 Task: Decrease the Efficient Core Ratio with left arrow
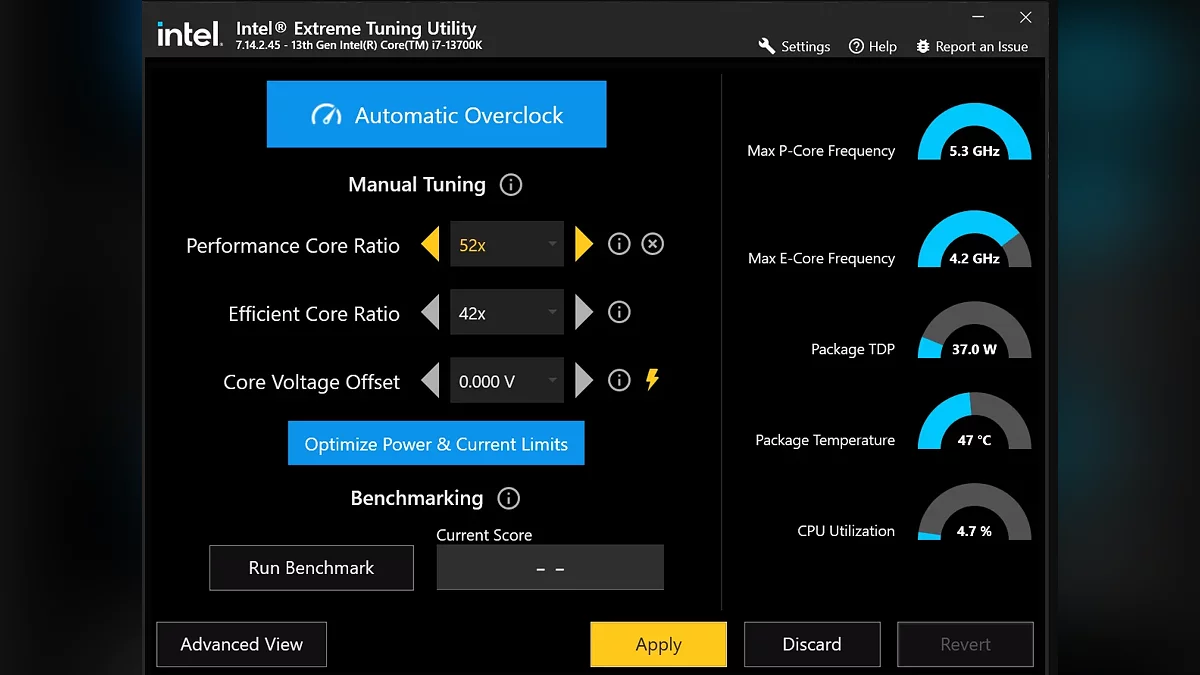(x=430, y=313)
